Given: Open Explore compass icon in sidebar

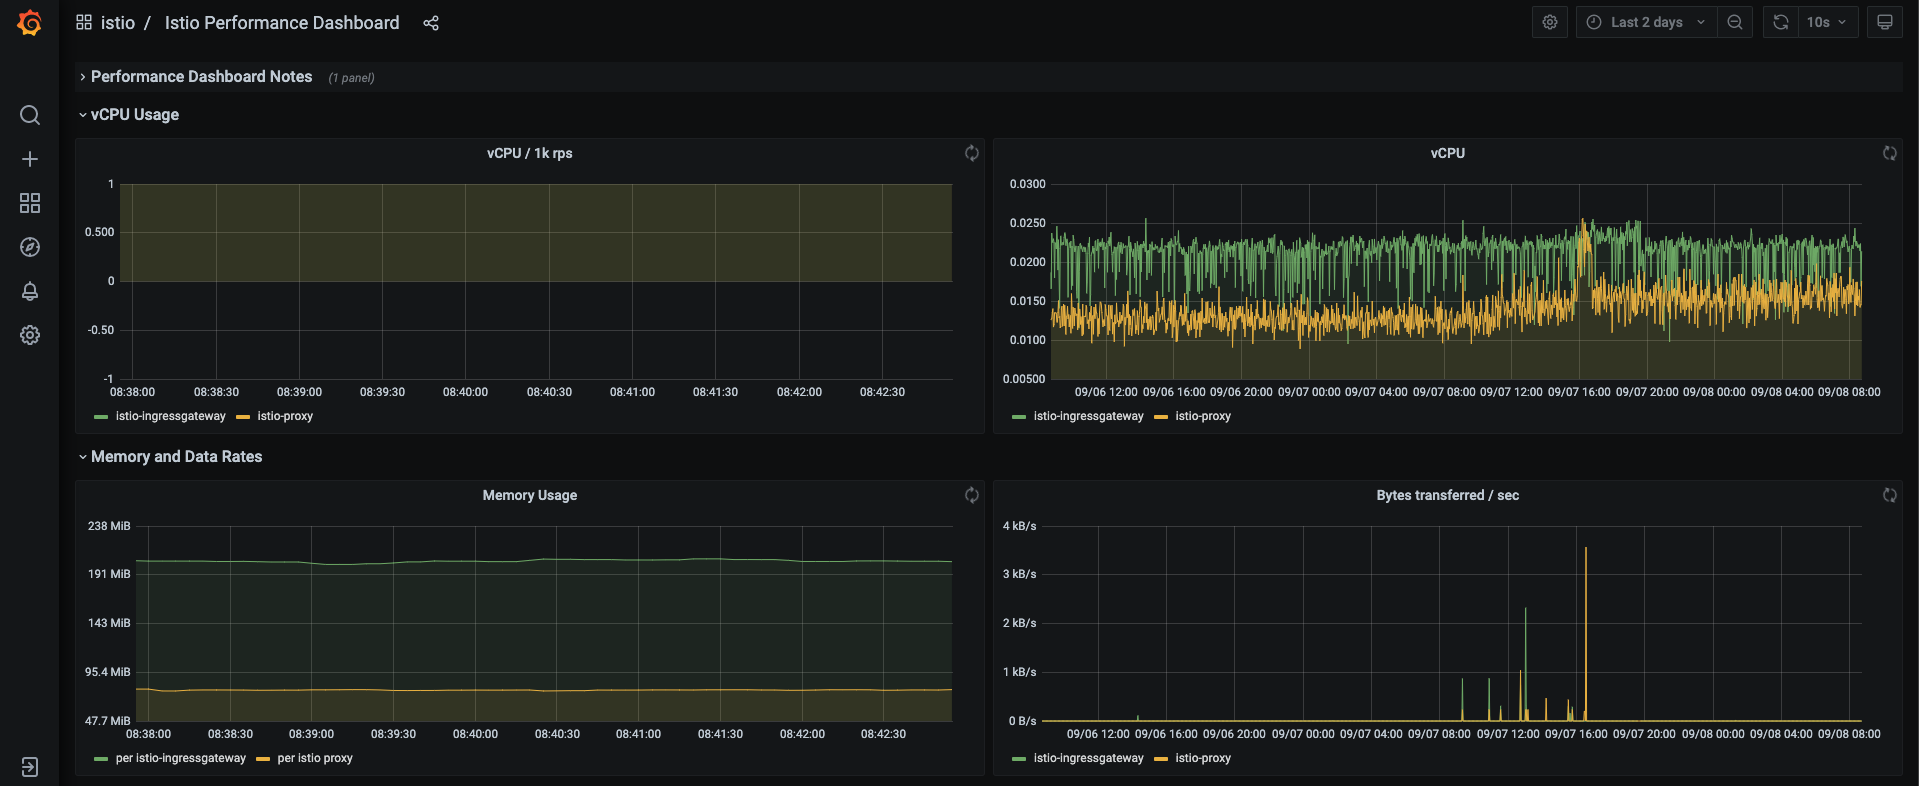Looking at the screenshot, I should (x=30, y=247).
